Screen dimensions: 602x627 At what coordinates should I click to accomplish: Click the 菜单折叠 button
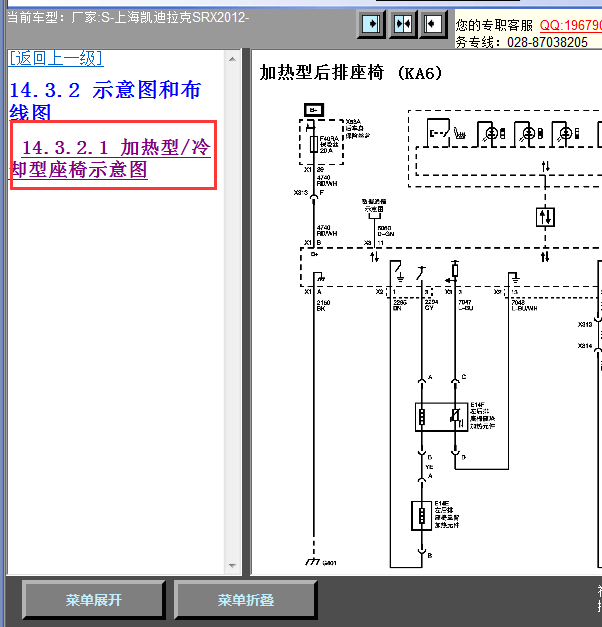[246, 600]
